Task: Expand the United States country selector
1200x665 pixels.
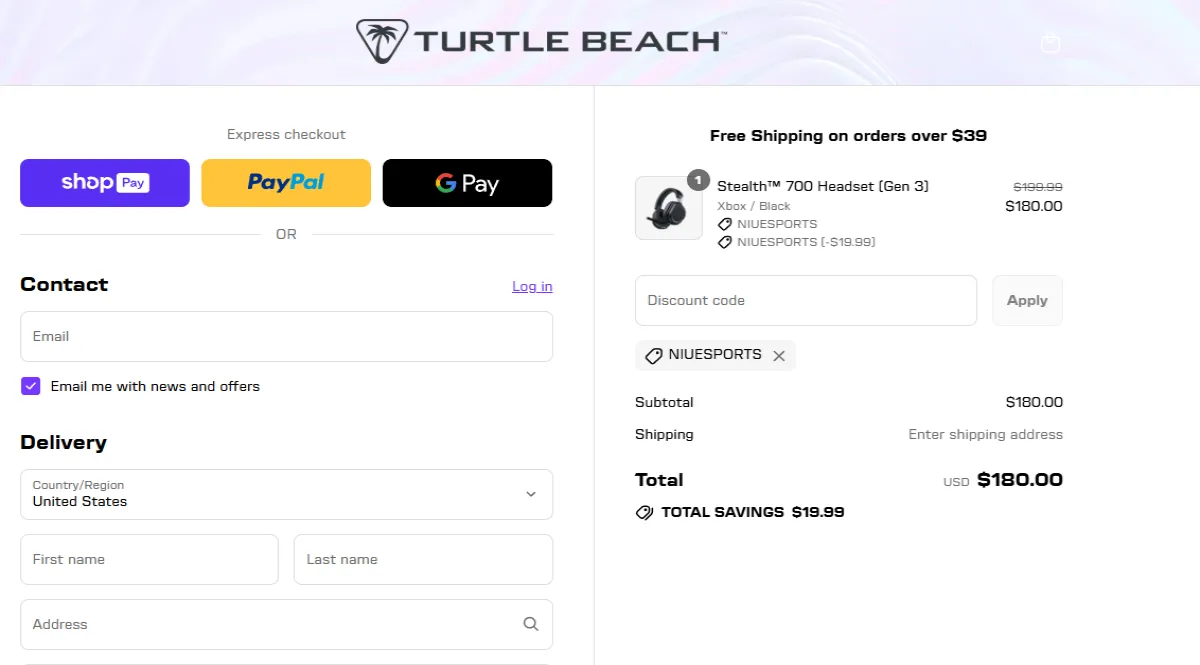Action: tap(286, 494)
